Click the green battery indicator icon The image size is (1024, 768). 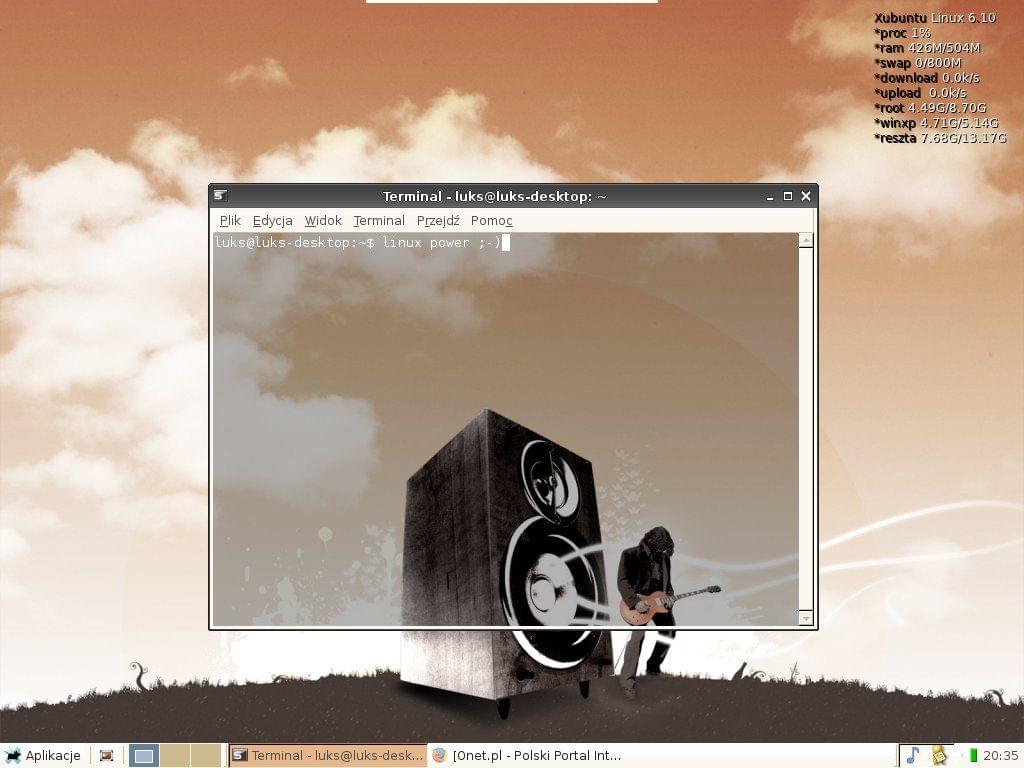972,756
